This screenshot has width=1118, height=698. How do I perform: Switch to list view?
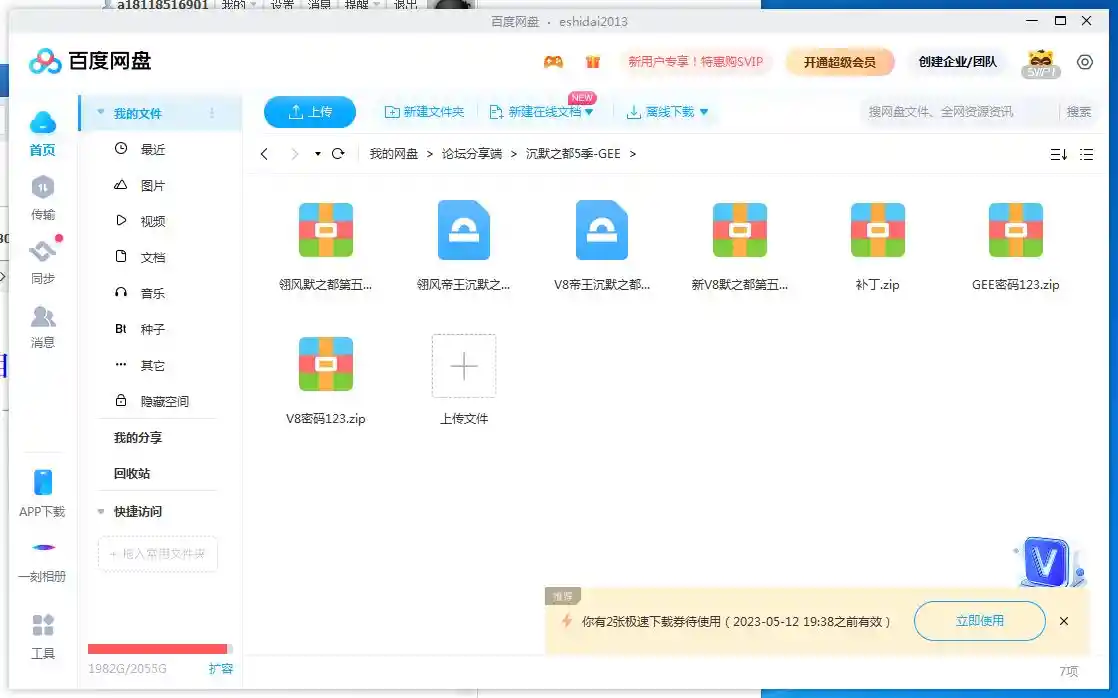pyautogui.click(x=1086, y=154)
